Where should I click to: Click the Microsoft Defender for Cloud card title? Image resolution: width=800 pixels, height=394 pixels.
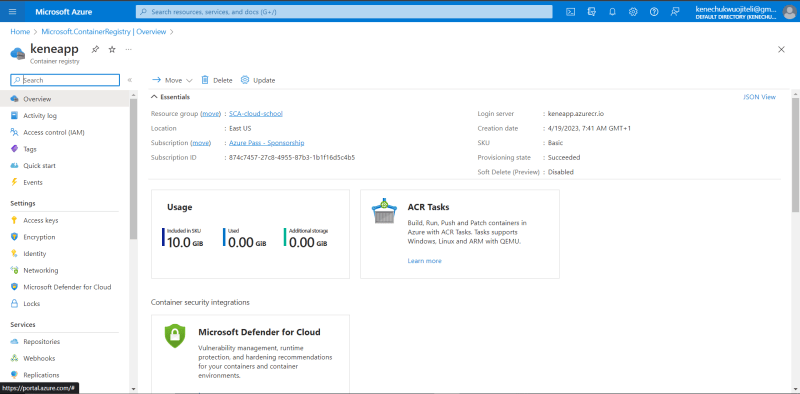pos(259,332)
